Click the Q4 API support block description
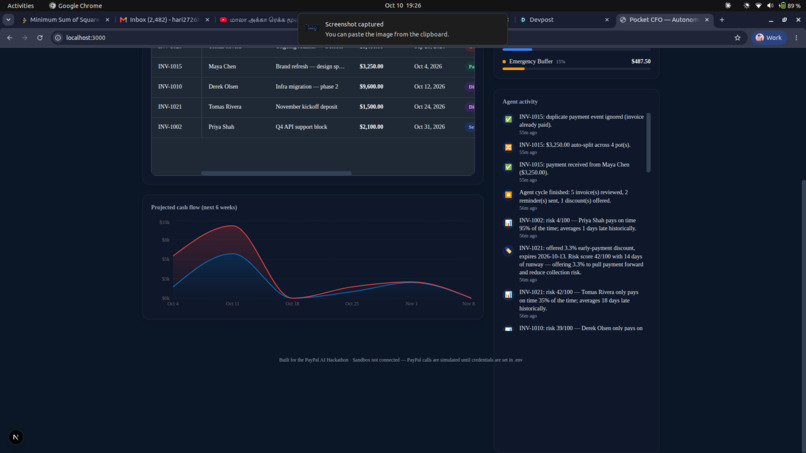Viewport: 806px width, 453px height. pos(301,126)
